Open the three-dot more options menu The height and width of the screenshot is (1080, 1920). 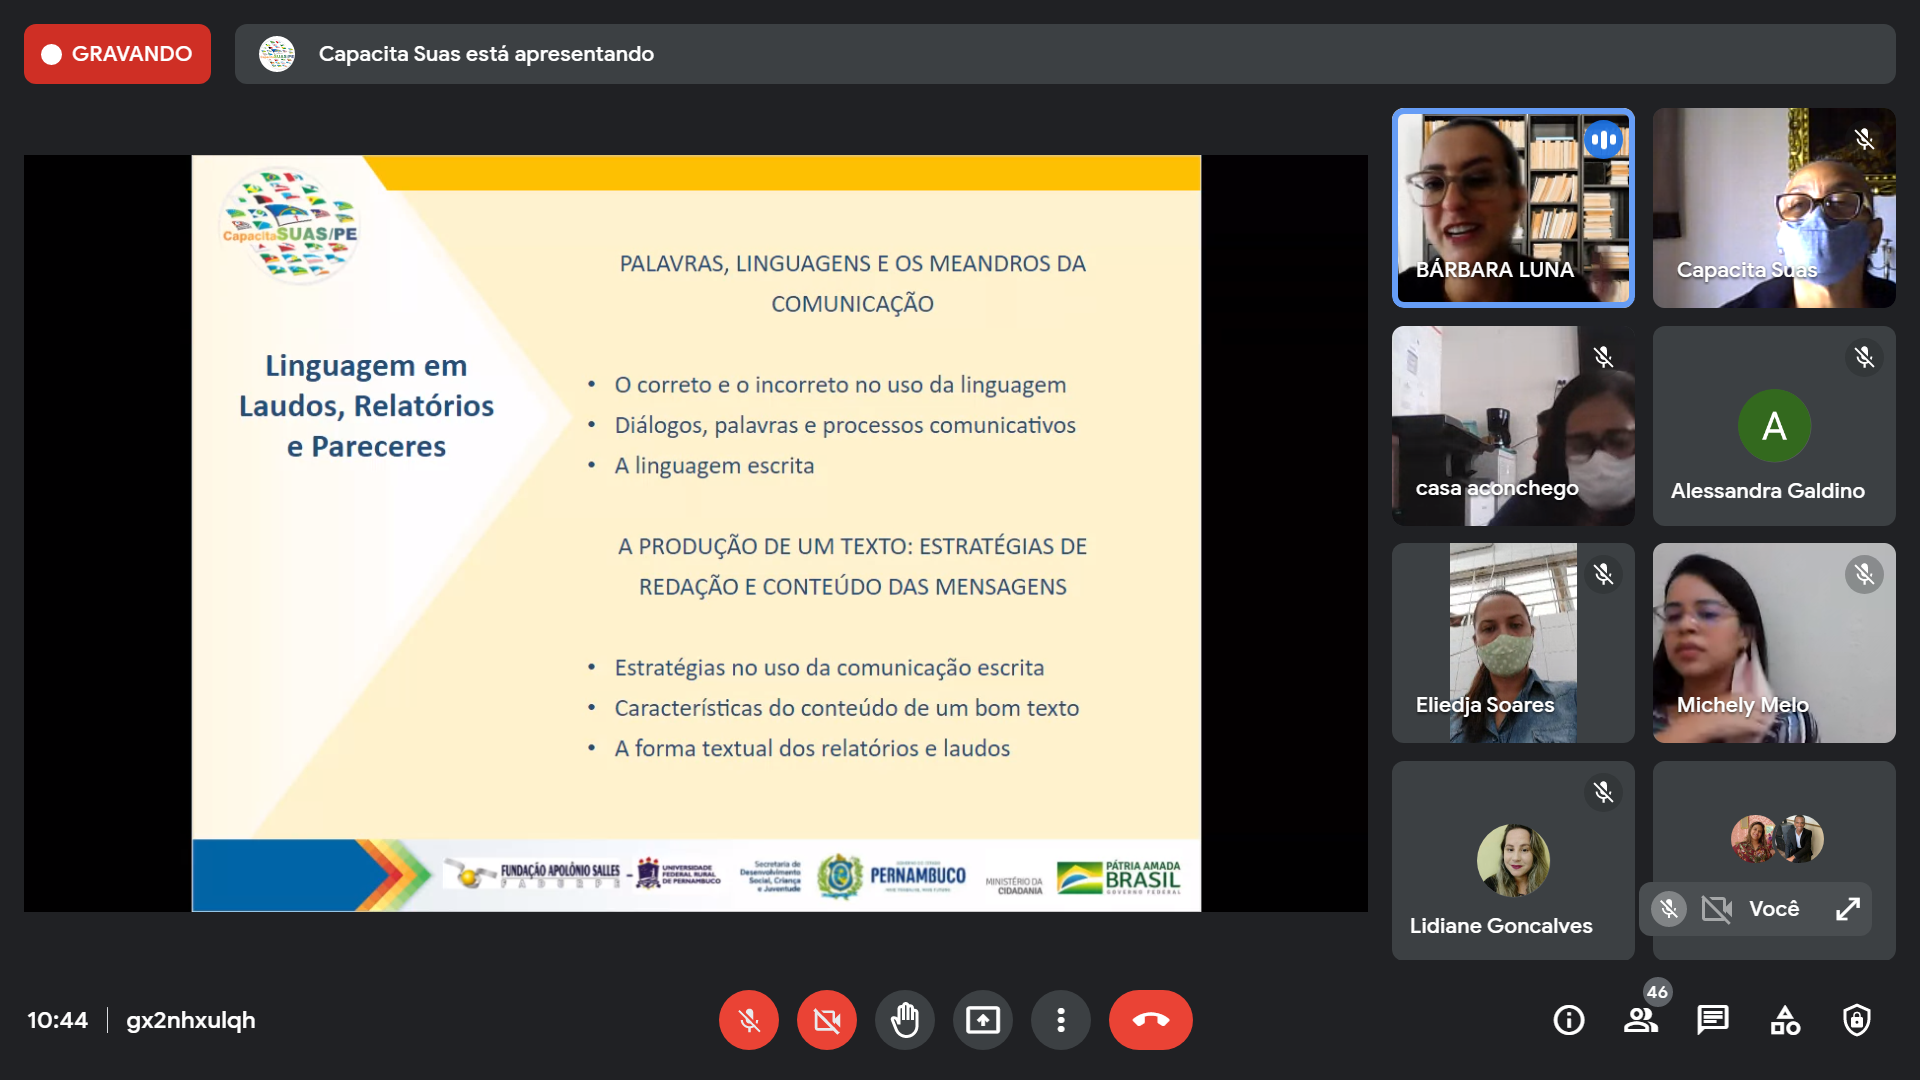tap(1060, 1020)
